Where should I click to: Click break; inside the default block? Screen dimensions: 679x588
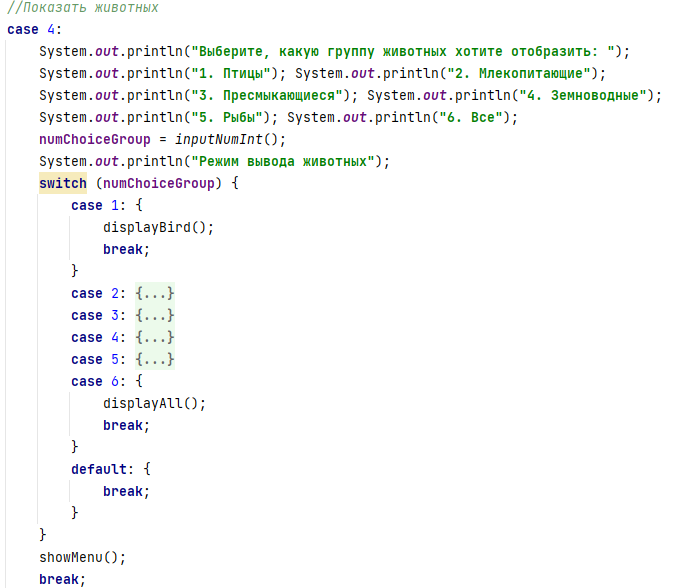click(126, 491)
